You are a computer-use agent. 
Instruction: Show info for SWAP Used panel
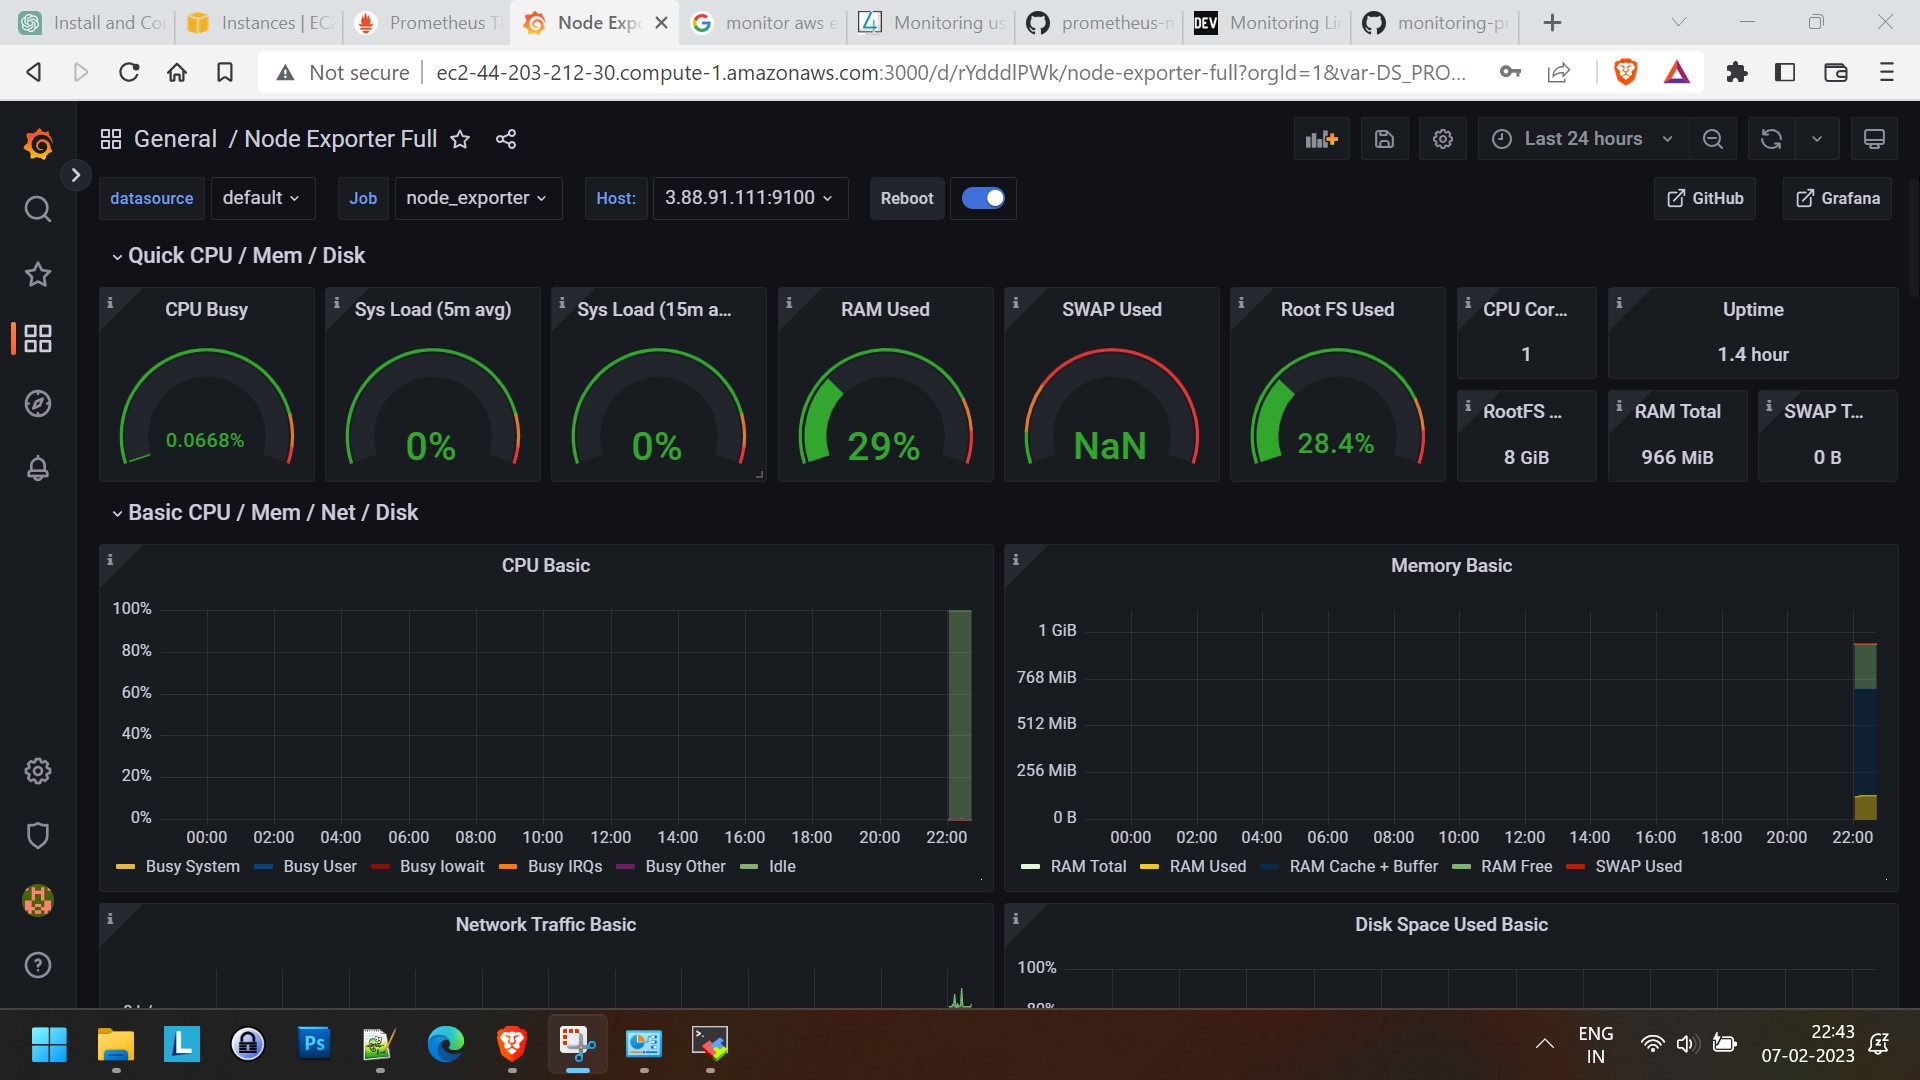pyautogui.click(x=1015, y=302)
